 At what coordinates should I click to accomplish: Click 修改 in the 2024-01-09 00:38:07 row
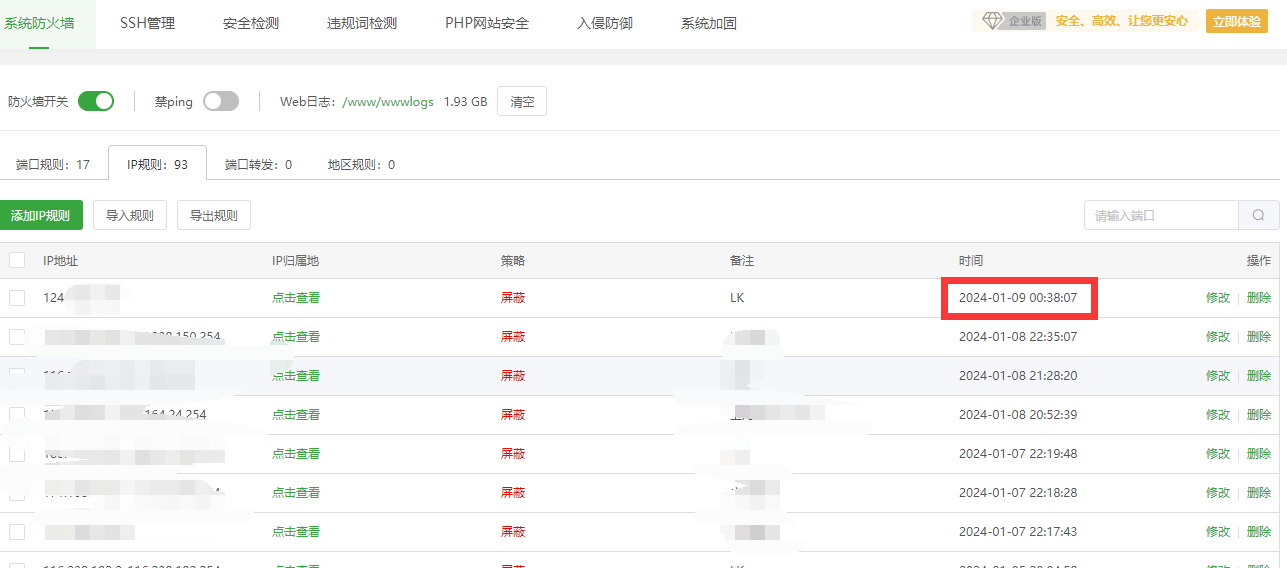1218,298
